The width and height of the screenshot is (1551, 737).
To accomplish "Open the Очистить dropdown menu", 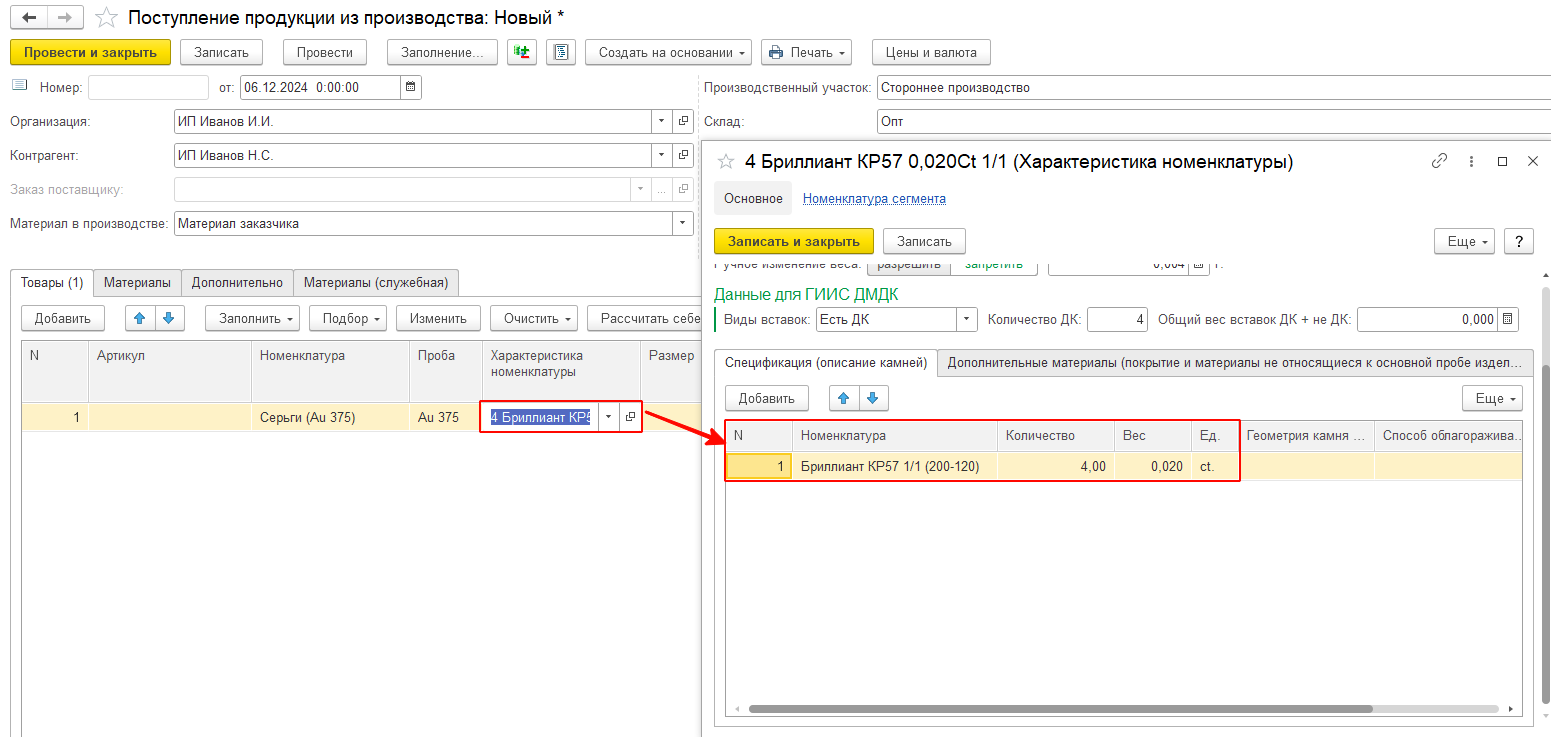I will click(533, 318).
